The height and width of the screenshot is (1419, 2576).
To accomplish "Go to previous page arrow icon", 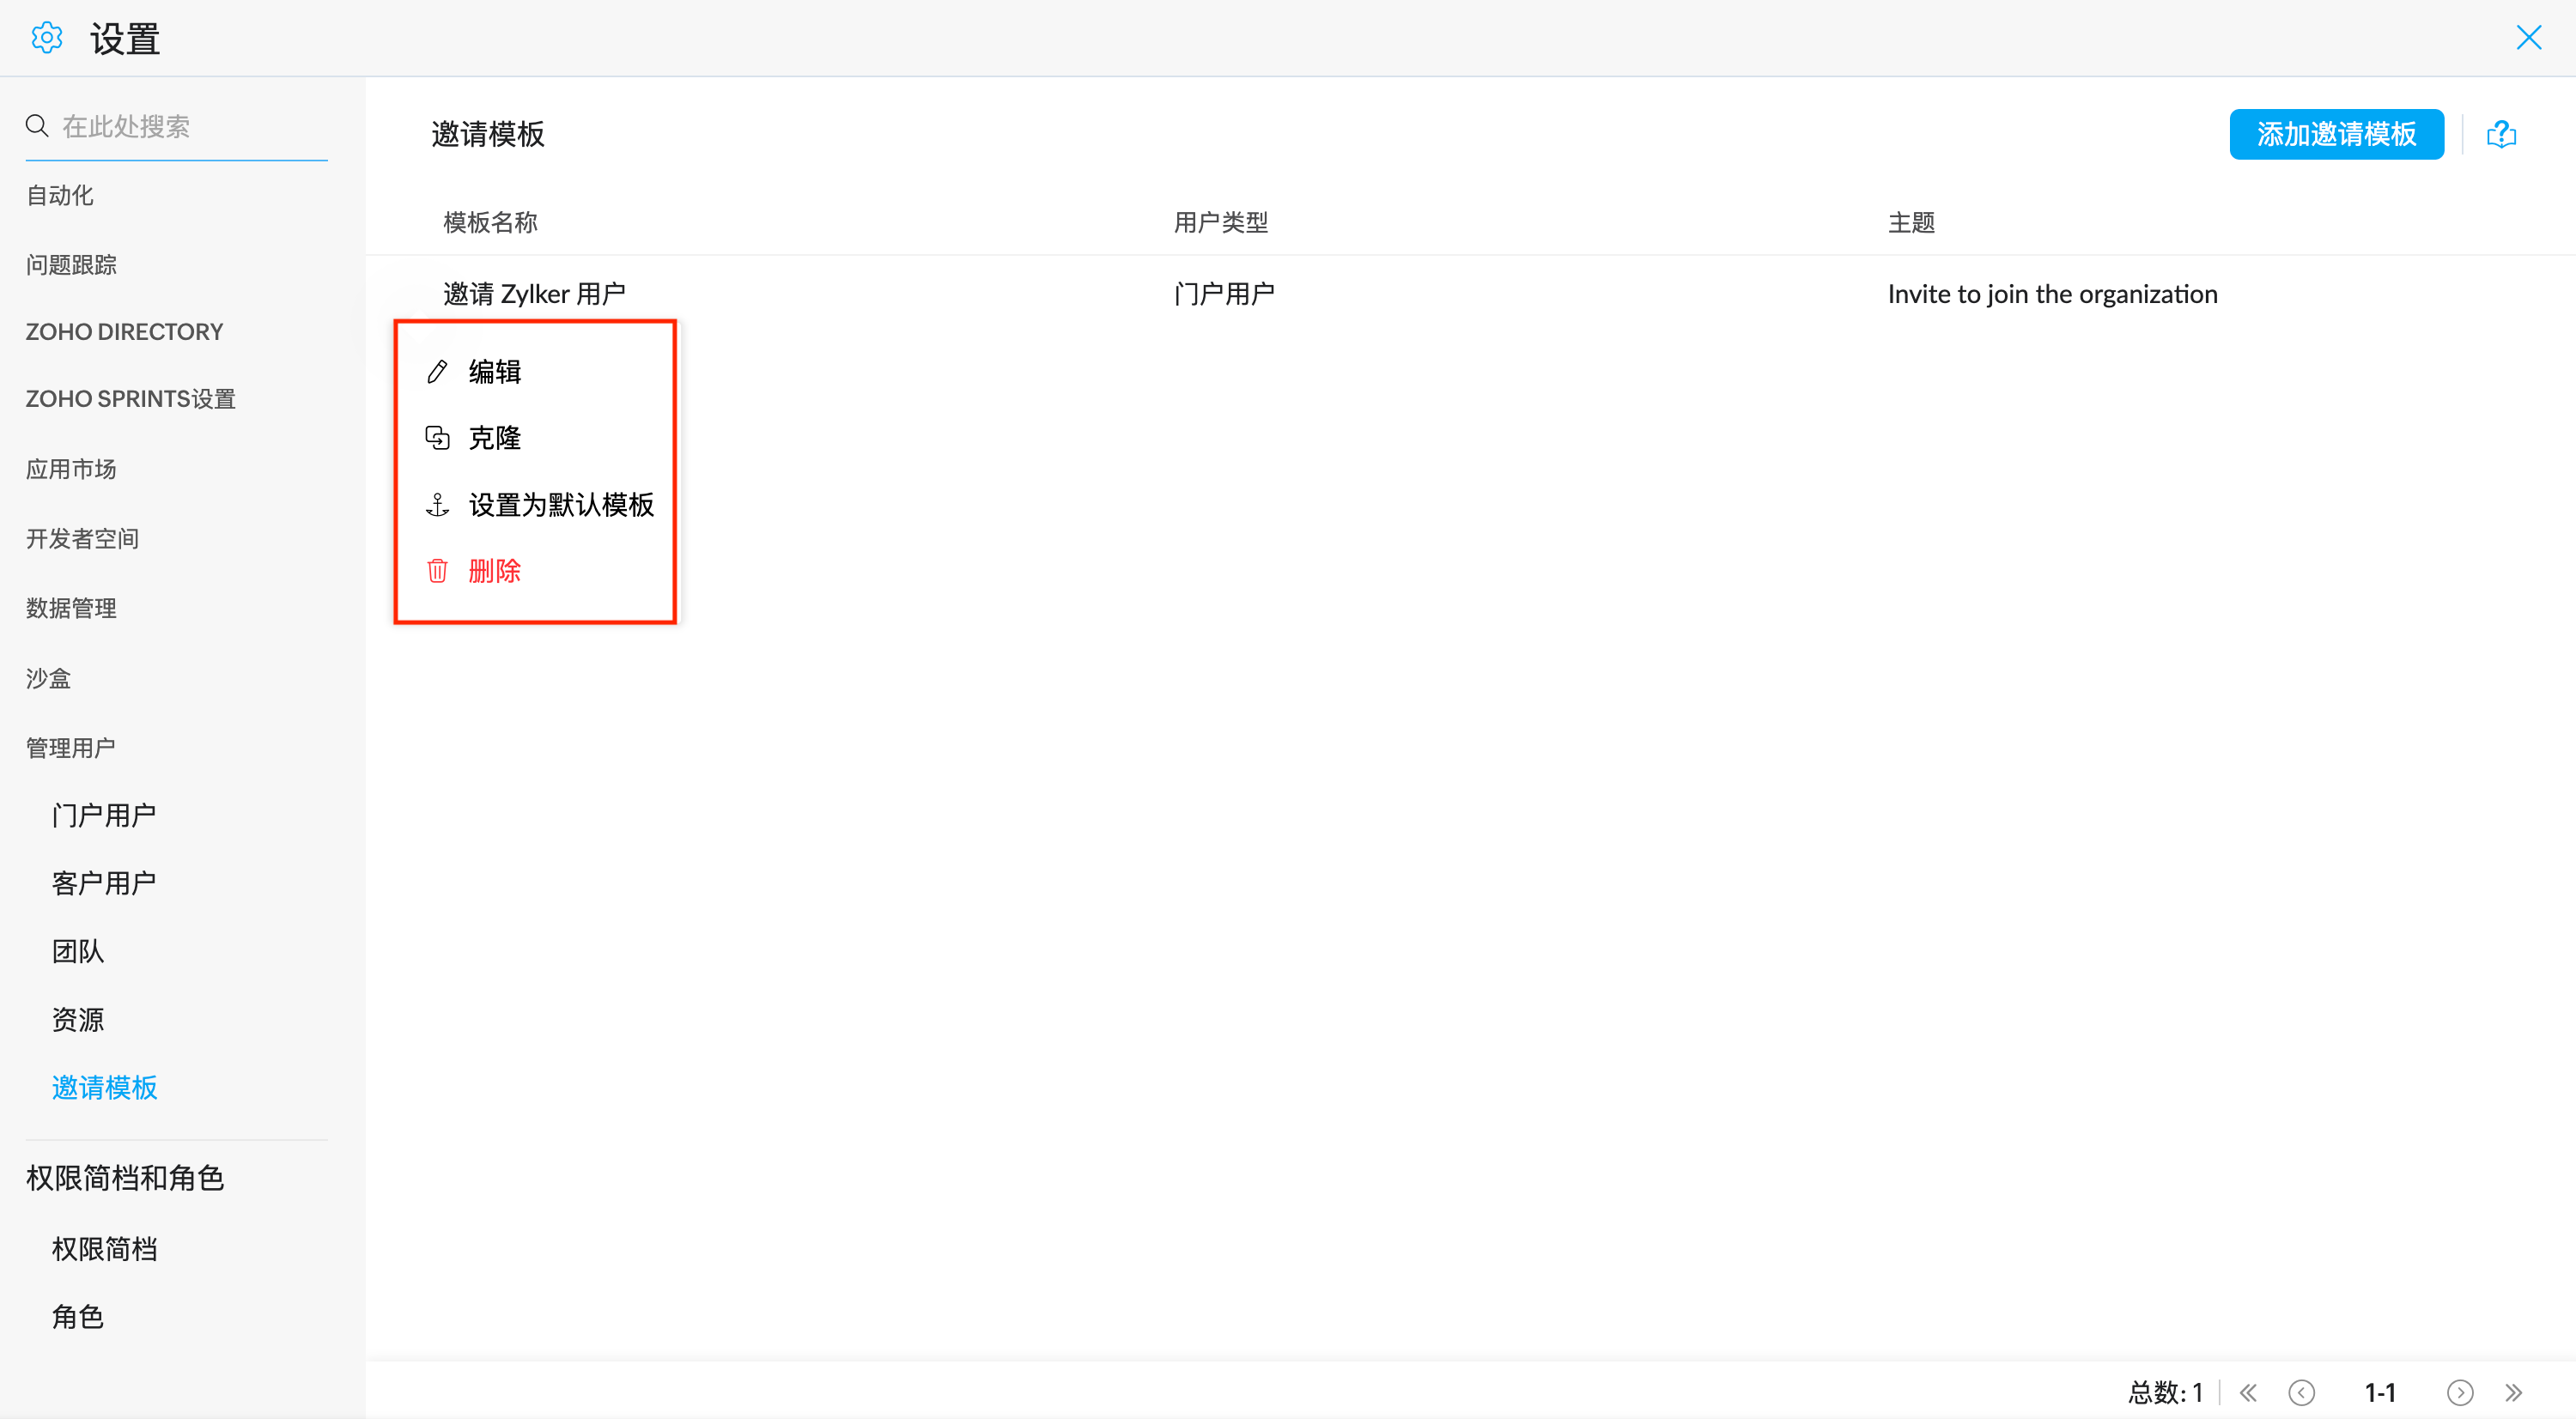I will 2301,1393.
